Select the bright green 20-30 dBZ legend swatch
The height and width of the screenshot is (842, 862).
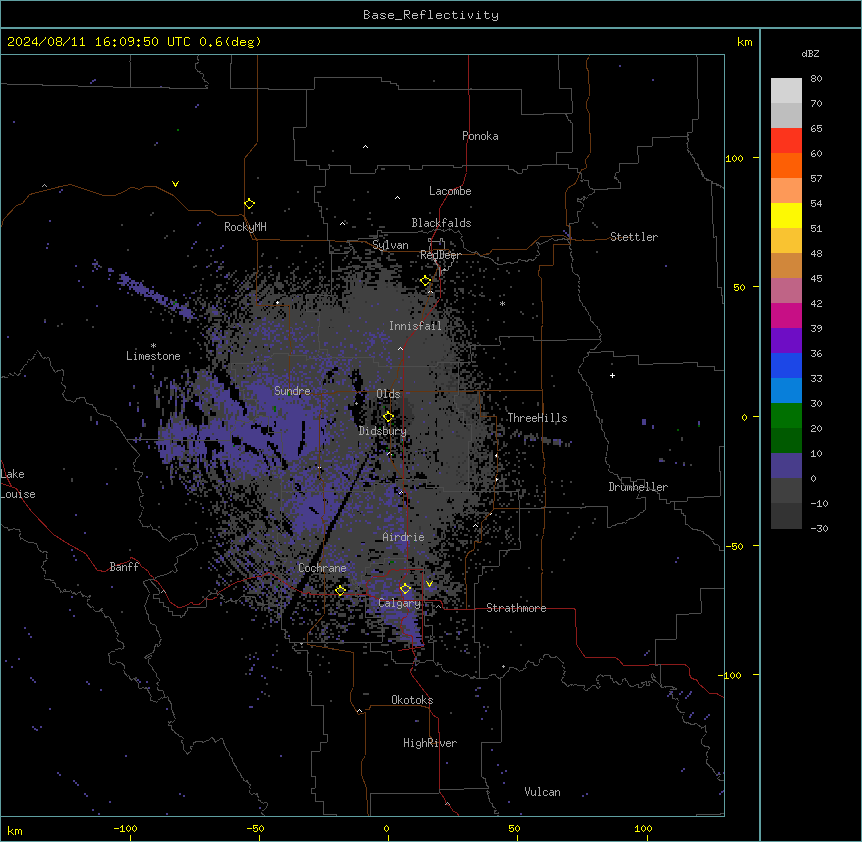tap(786, 416)
